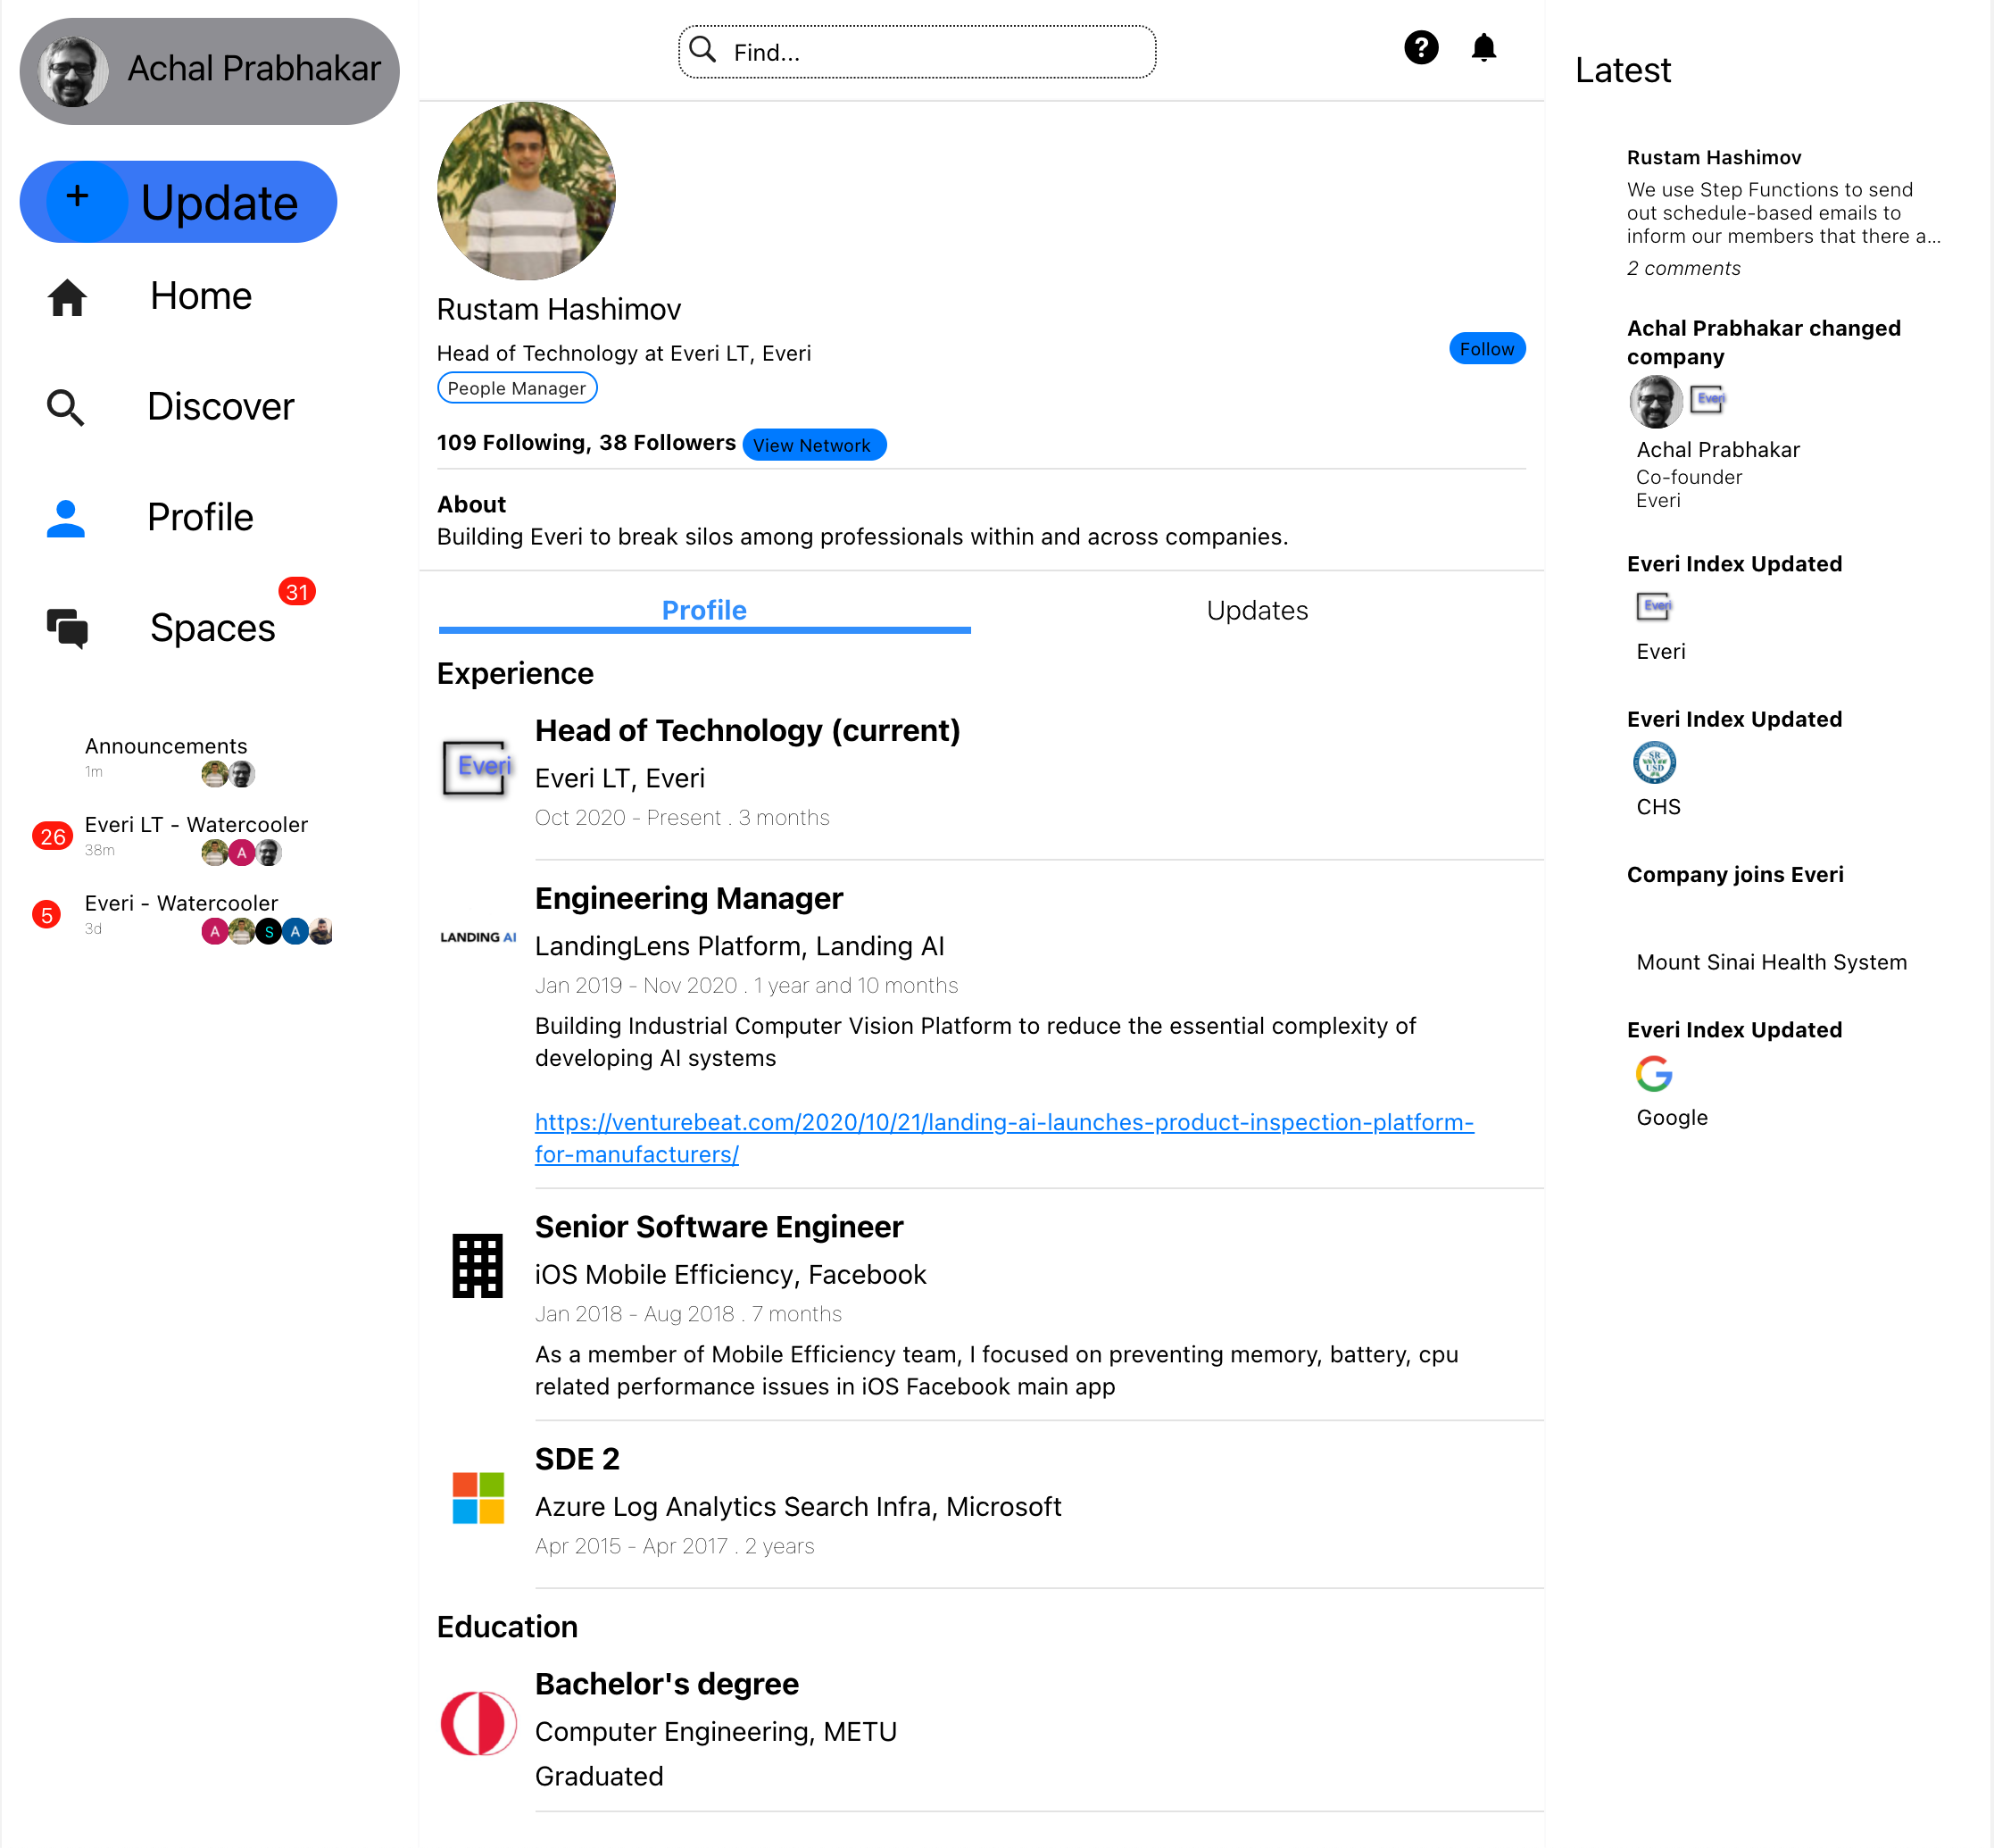The height and width of the screenshot is (1848, 1994).
Task: Click the Landing AI company logo
Action: (478, 937)
